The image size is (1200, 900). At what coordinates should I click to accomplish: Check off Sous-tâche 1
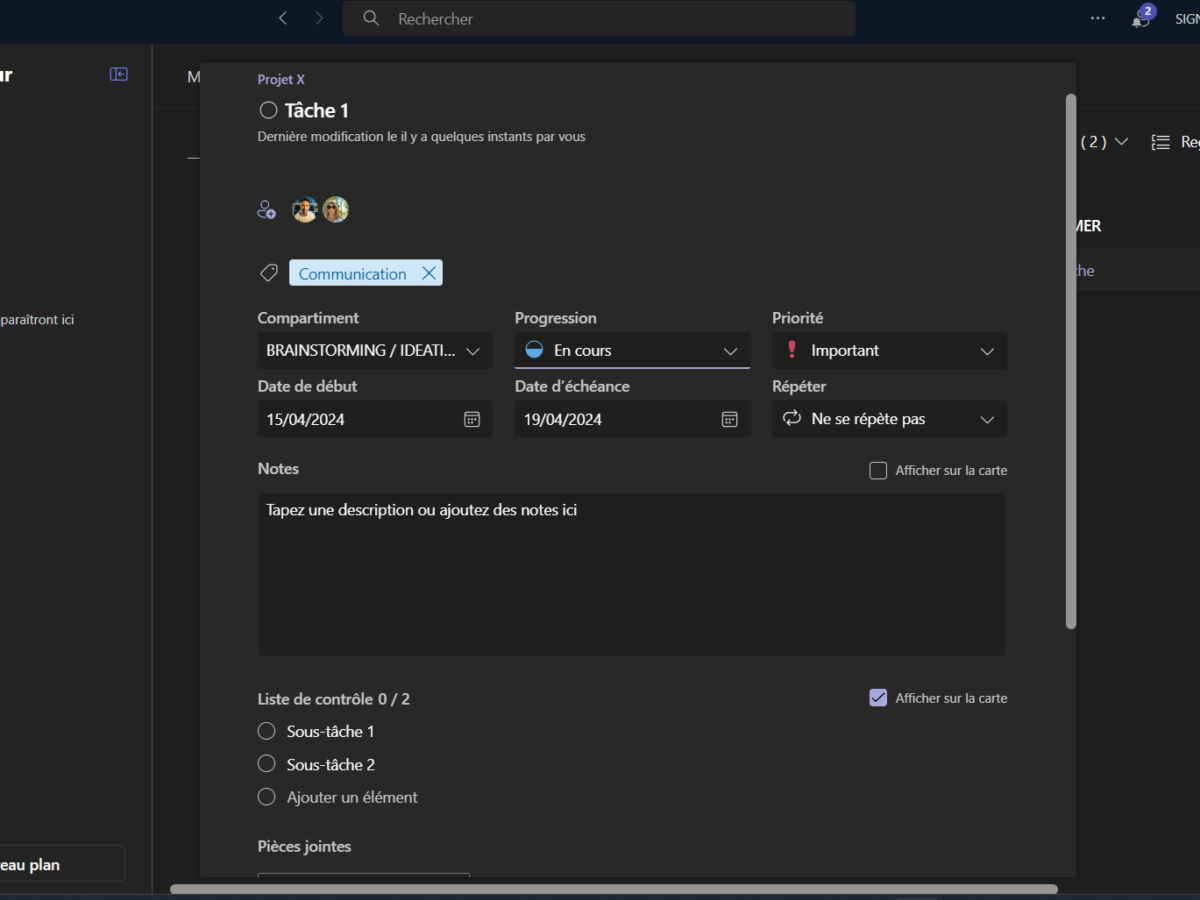click(x=266, y=731)
